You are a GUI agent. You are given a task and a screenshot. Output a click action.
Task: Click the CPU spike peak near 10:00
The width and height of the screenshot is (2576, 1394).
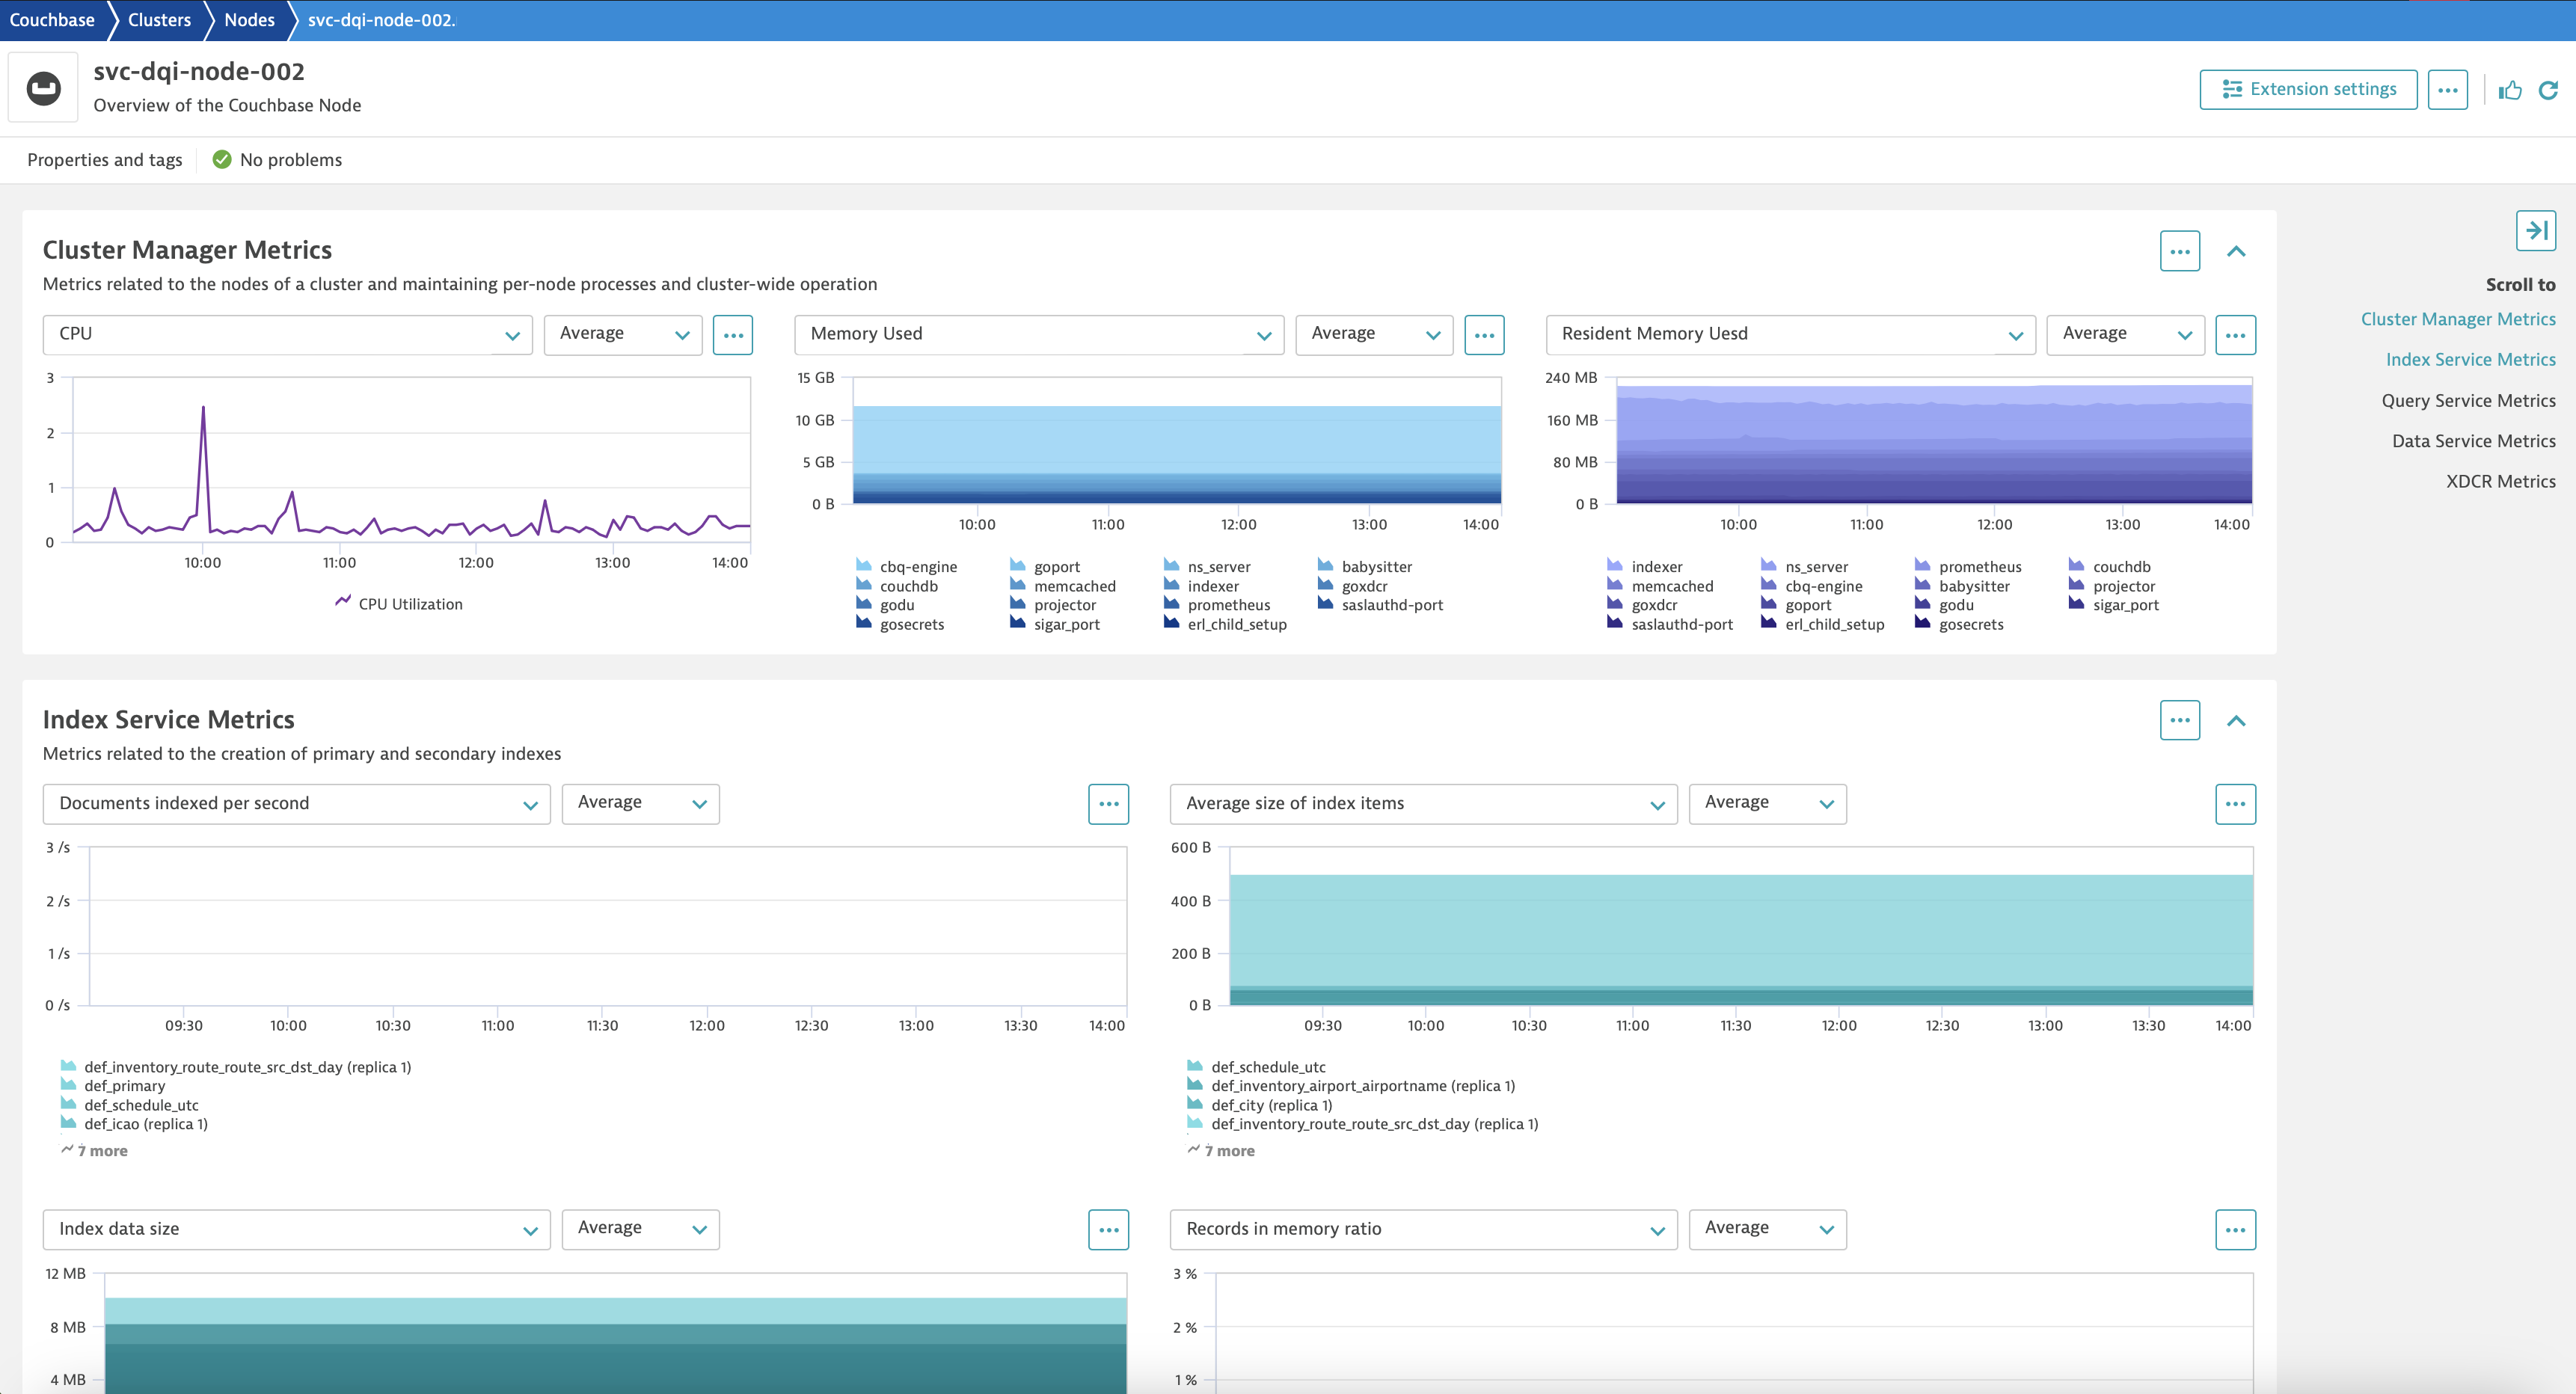coord(203,407)
